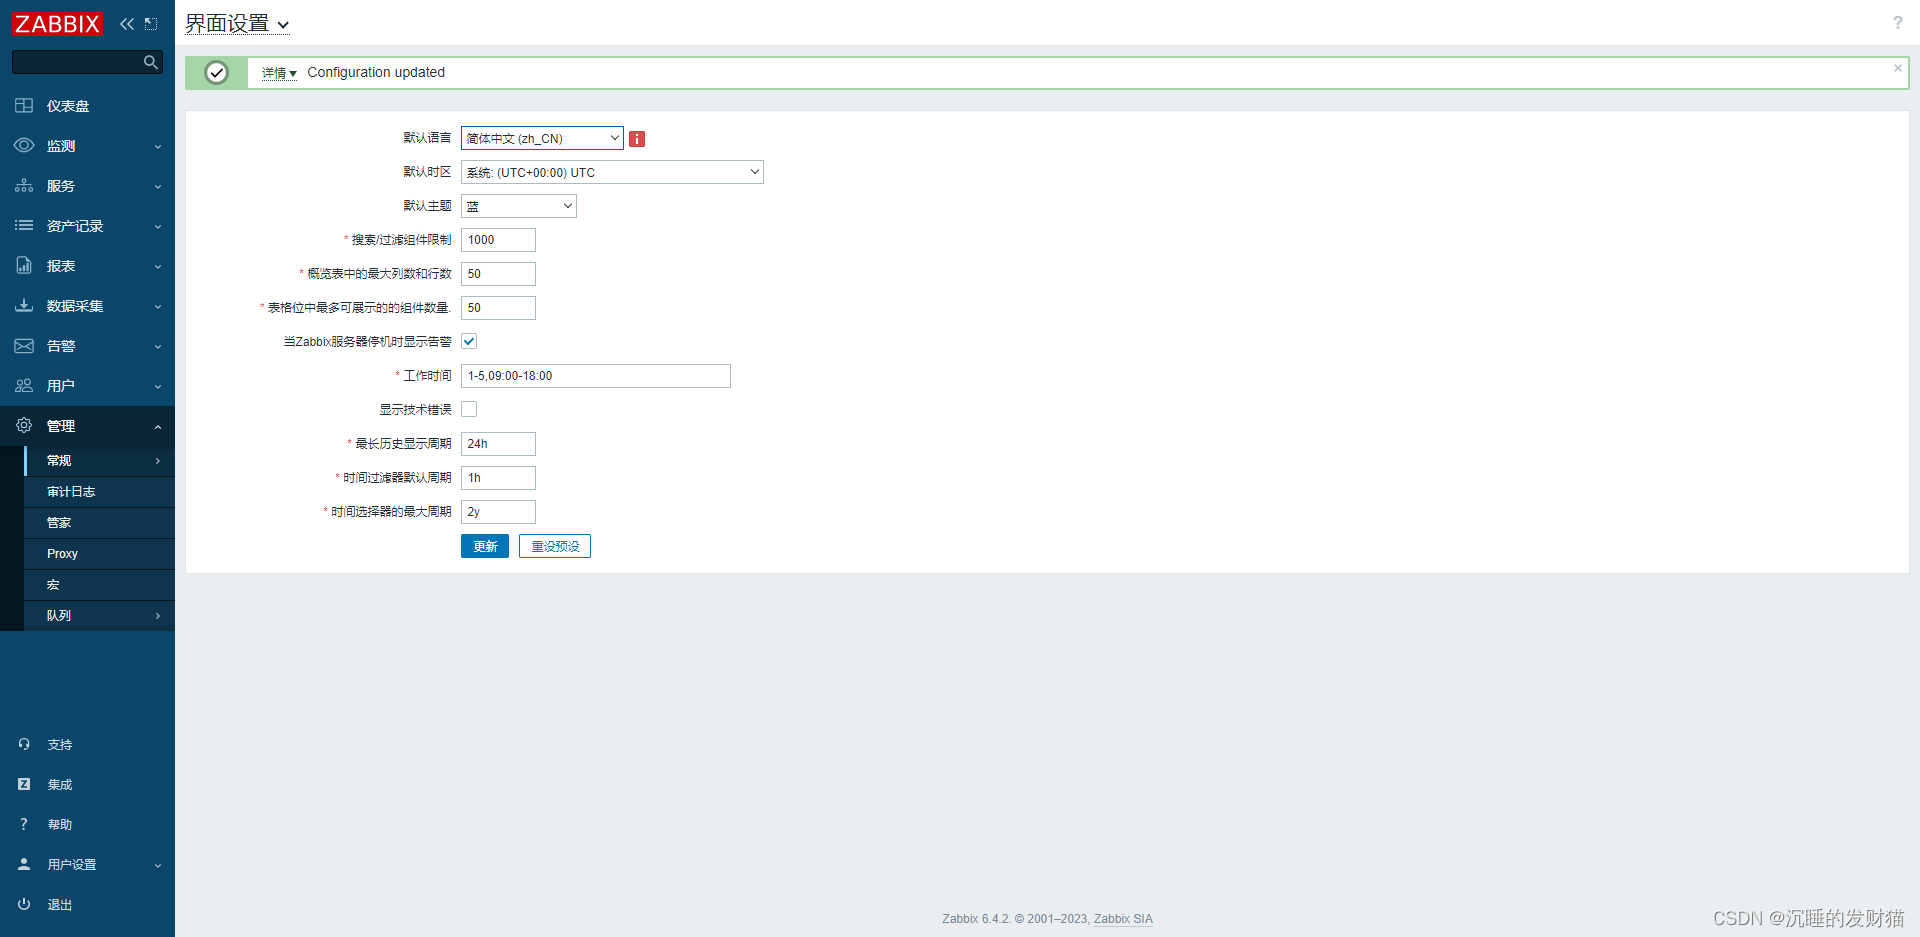This screenshot has height=937, width=1920.
Task: Click the 退出 power icon
Action: (x=24, y=905)
